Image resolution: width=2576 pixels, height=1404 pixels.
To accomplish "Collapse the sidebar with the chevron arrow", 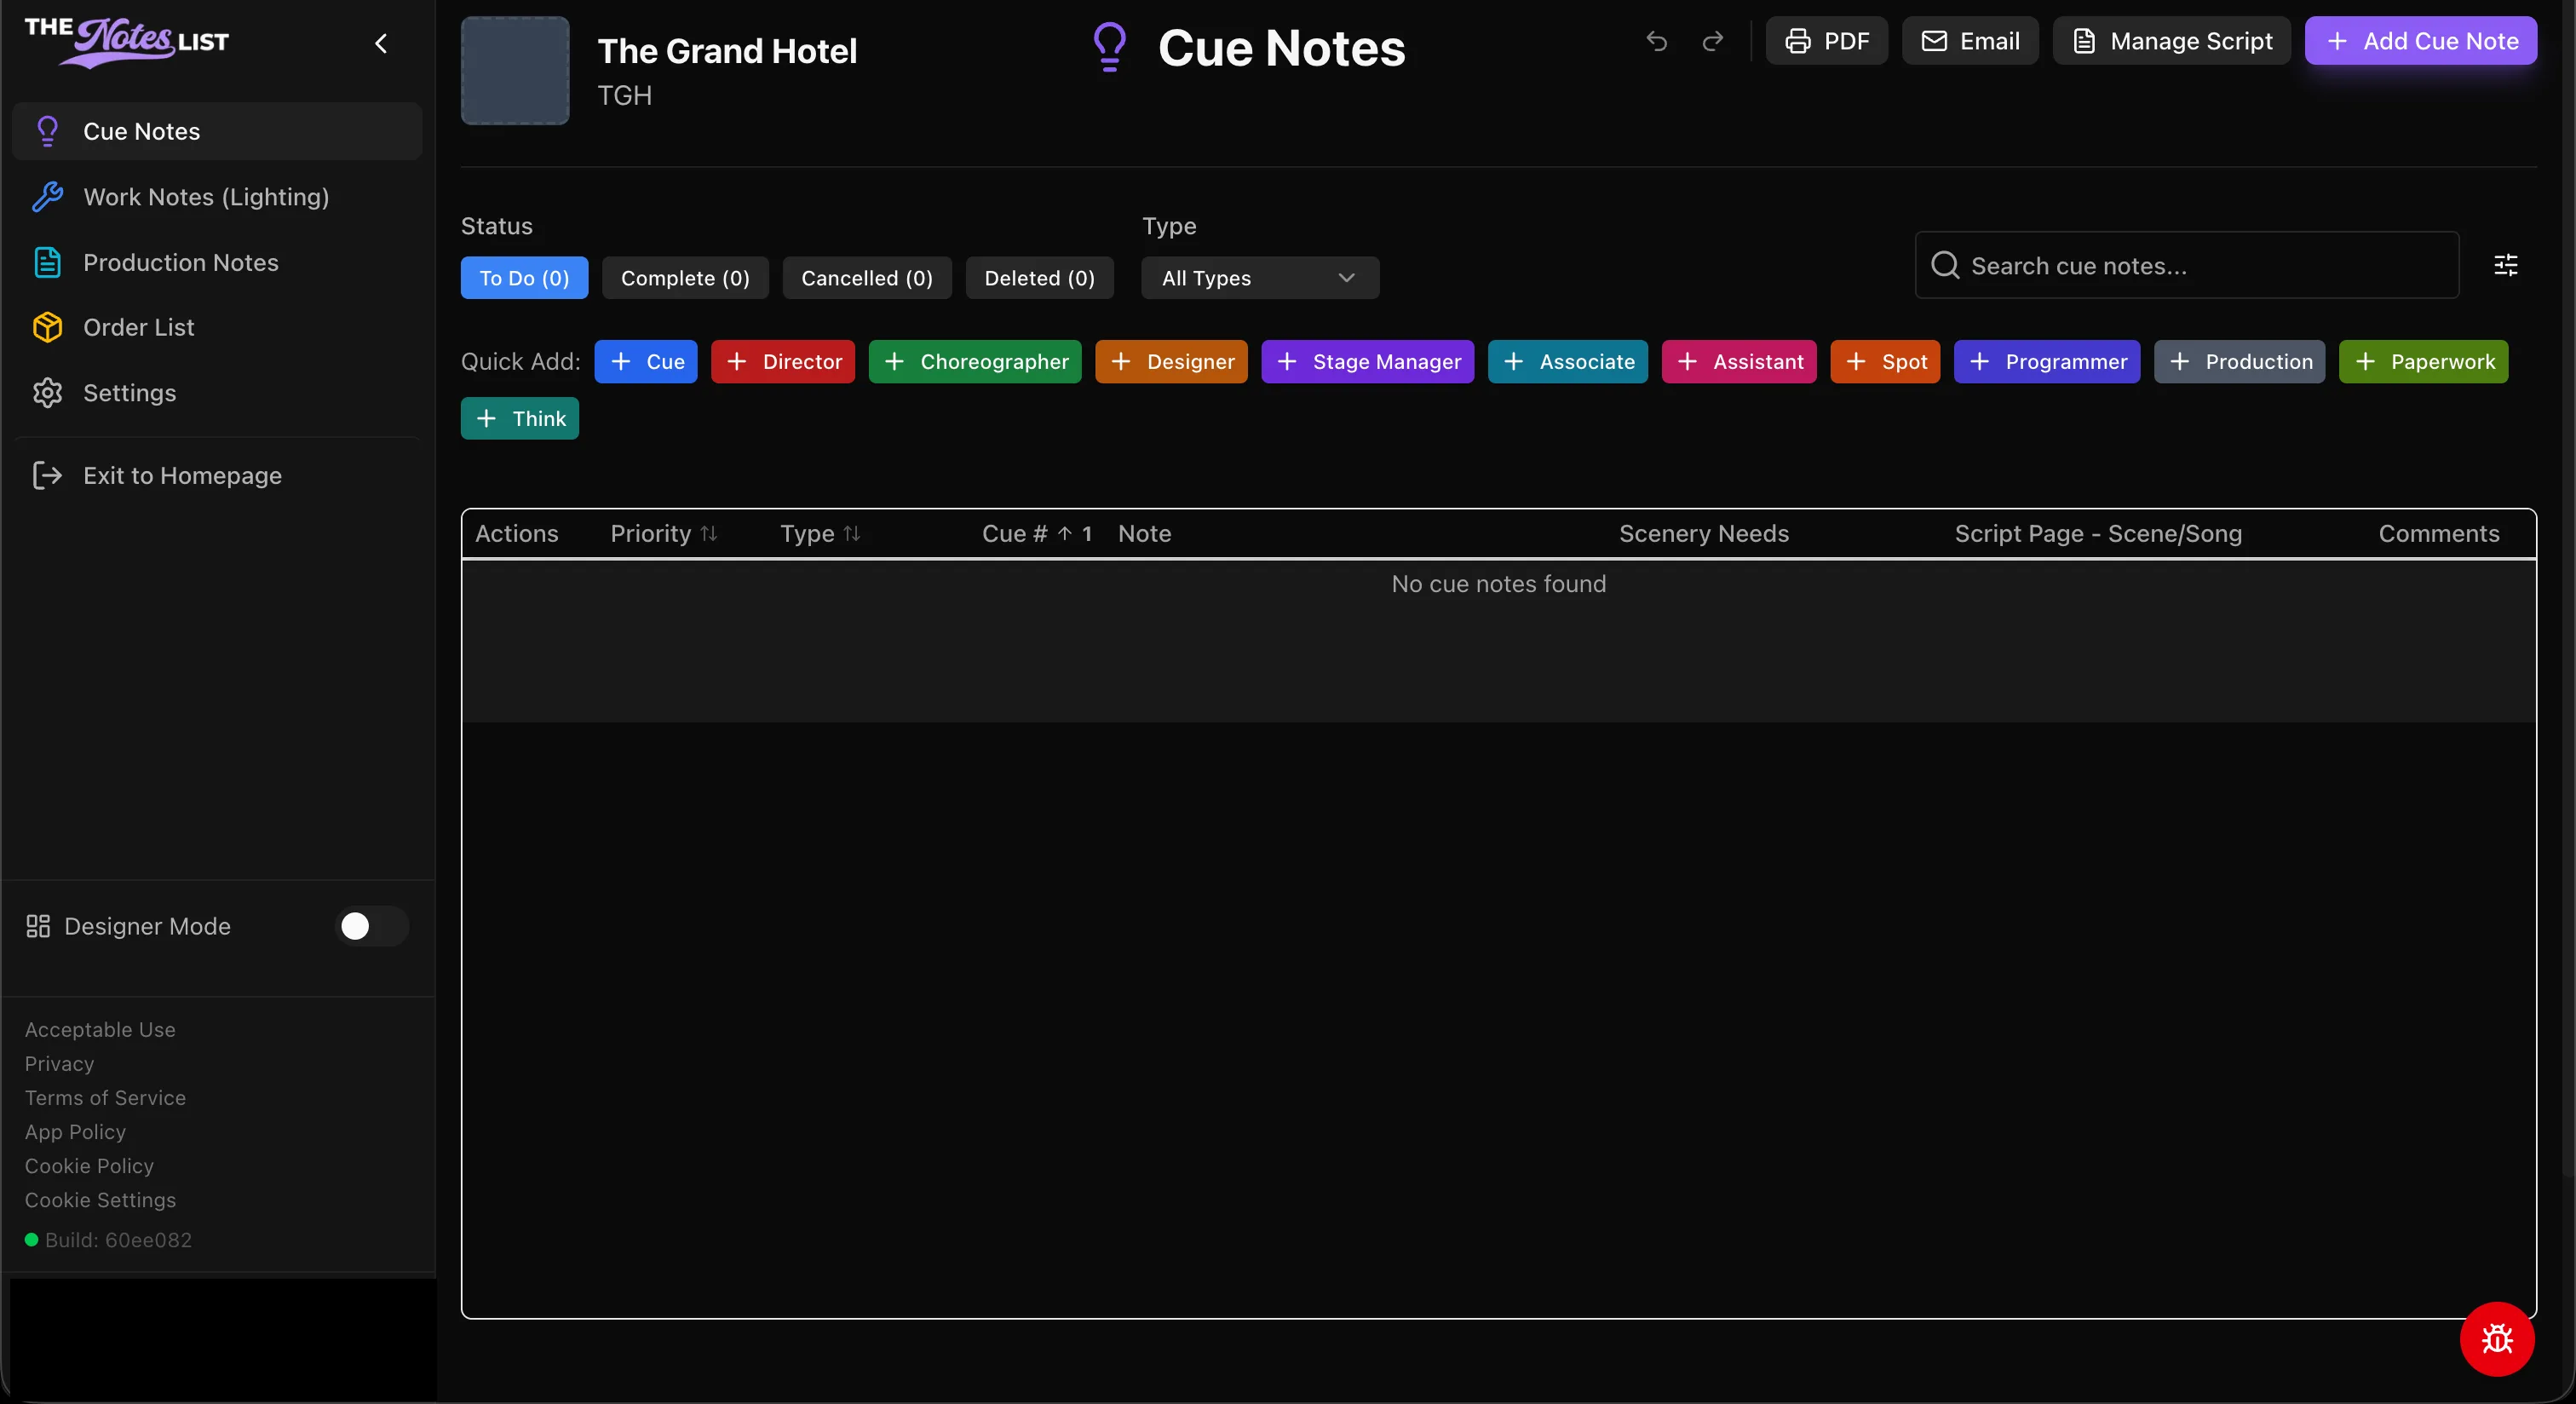I will 381,43.
